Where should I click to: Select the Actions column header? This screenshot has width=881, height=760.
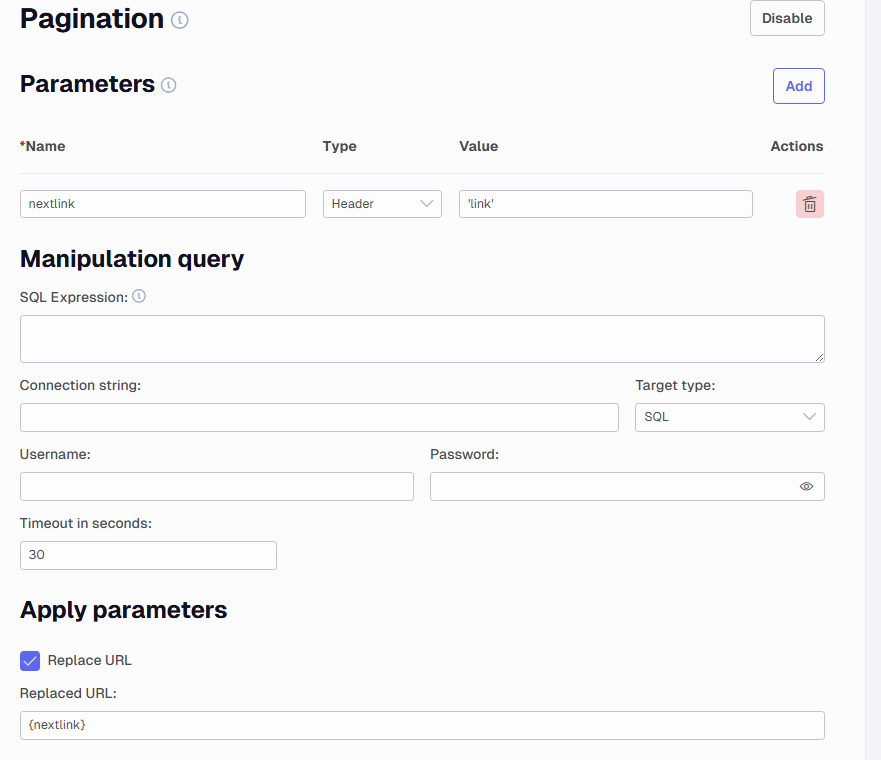tap(797, 146)
